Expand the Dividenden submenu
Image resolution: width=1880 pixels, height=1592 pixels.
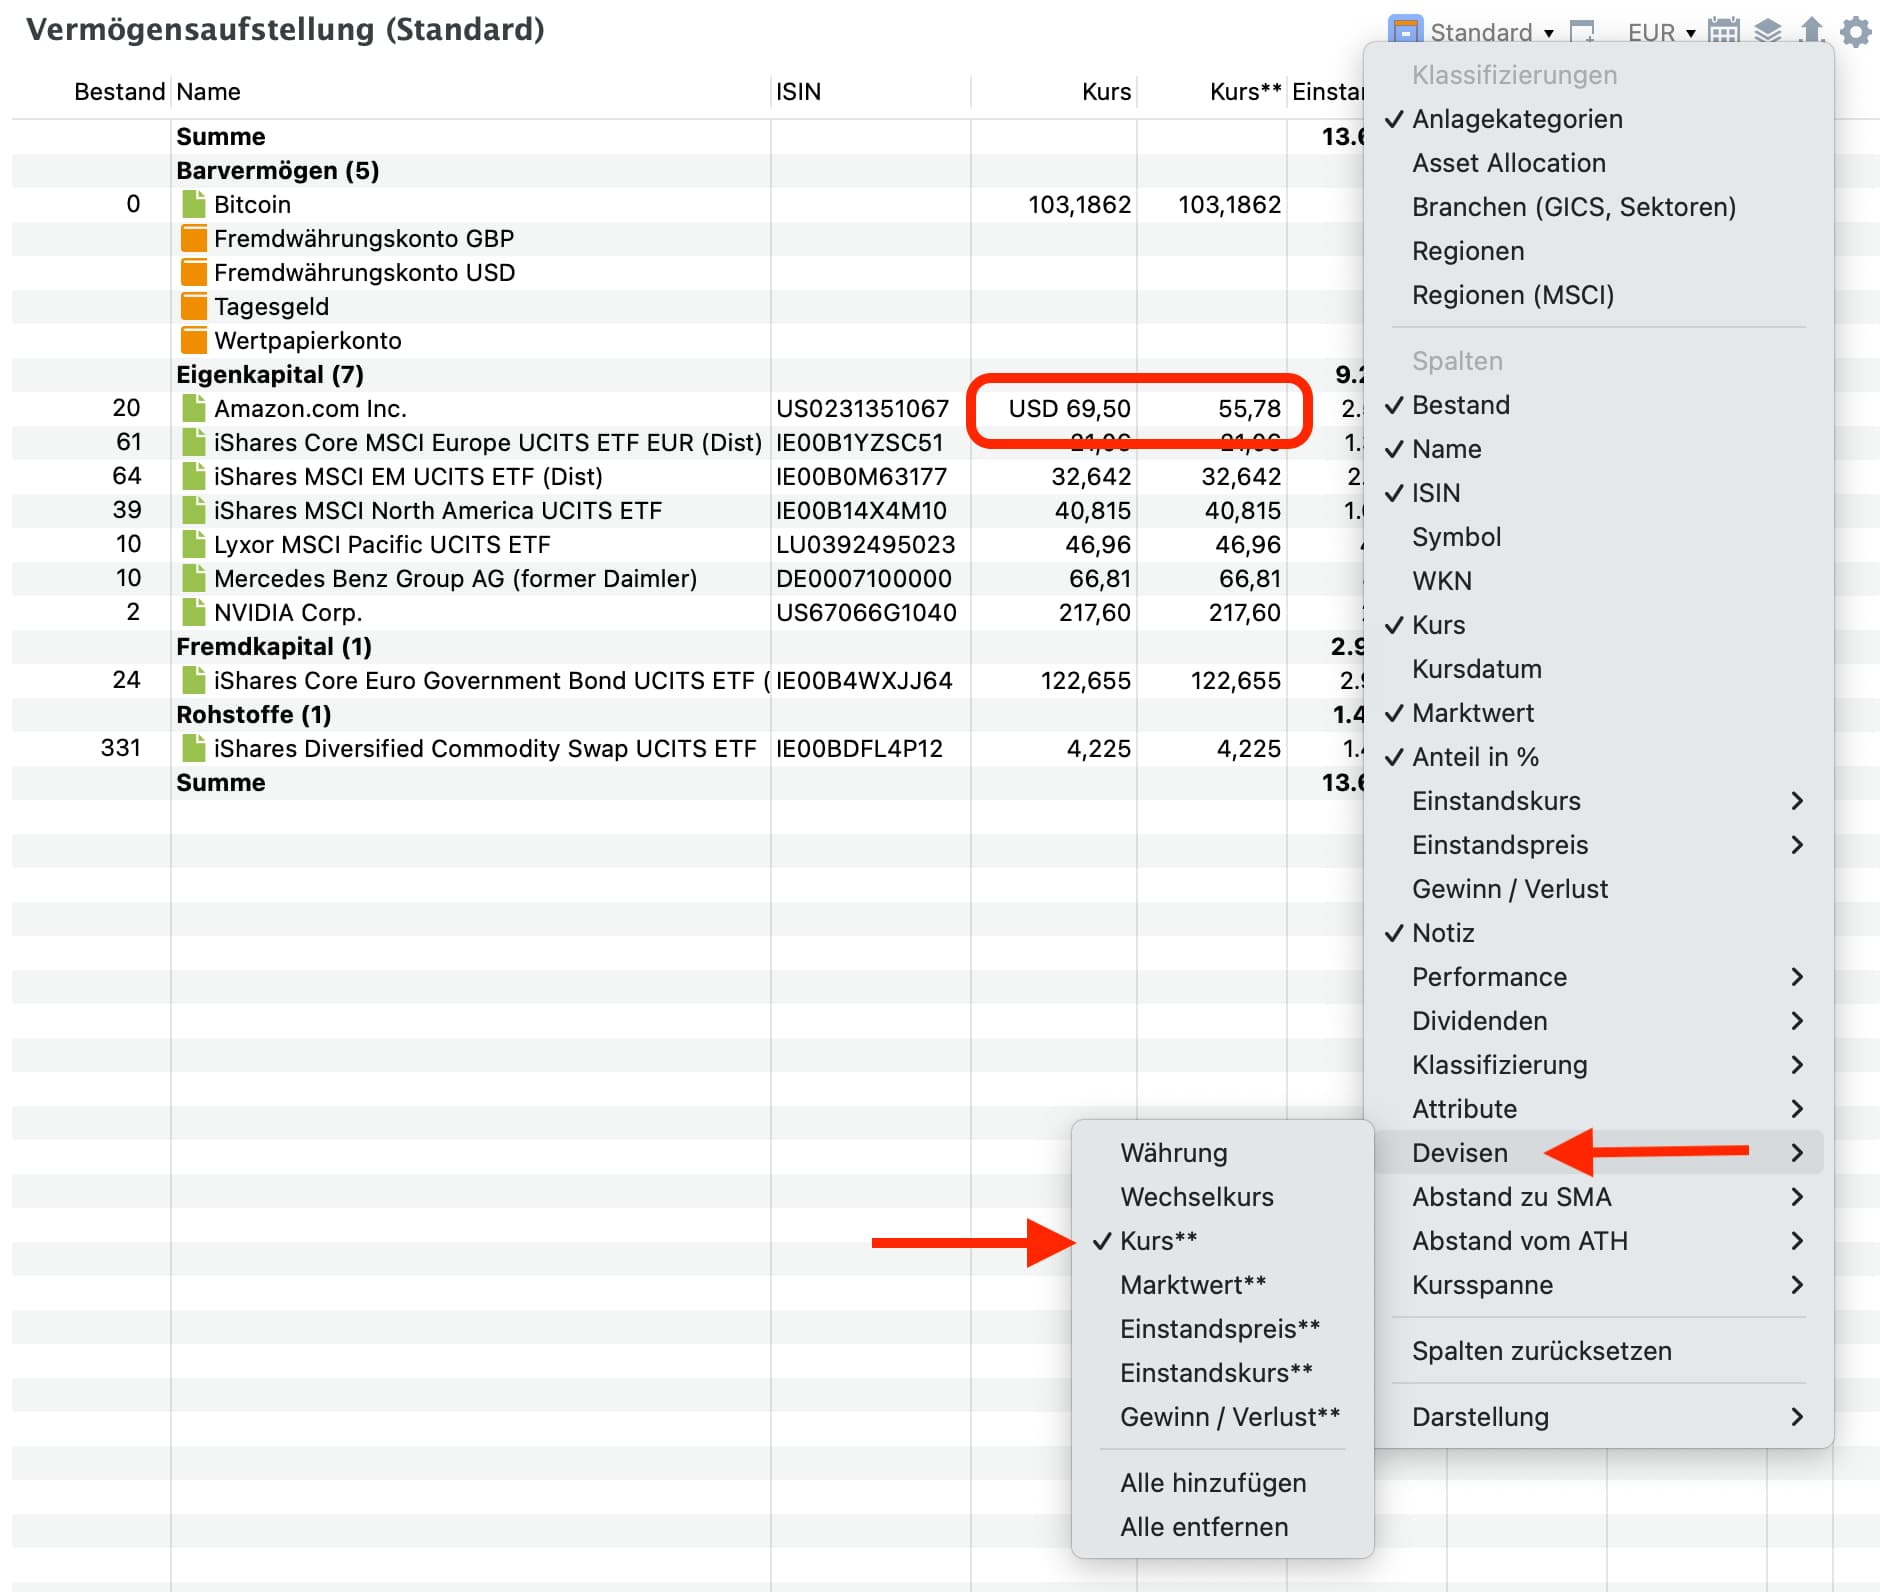[1598, 1021]
